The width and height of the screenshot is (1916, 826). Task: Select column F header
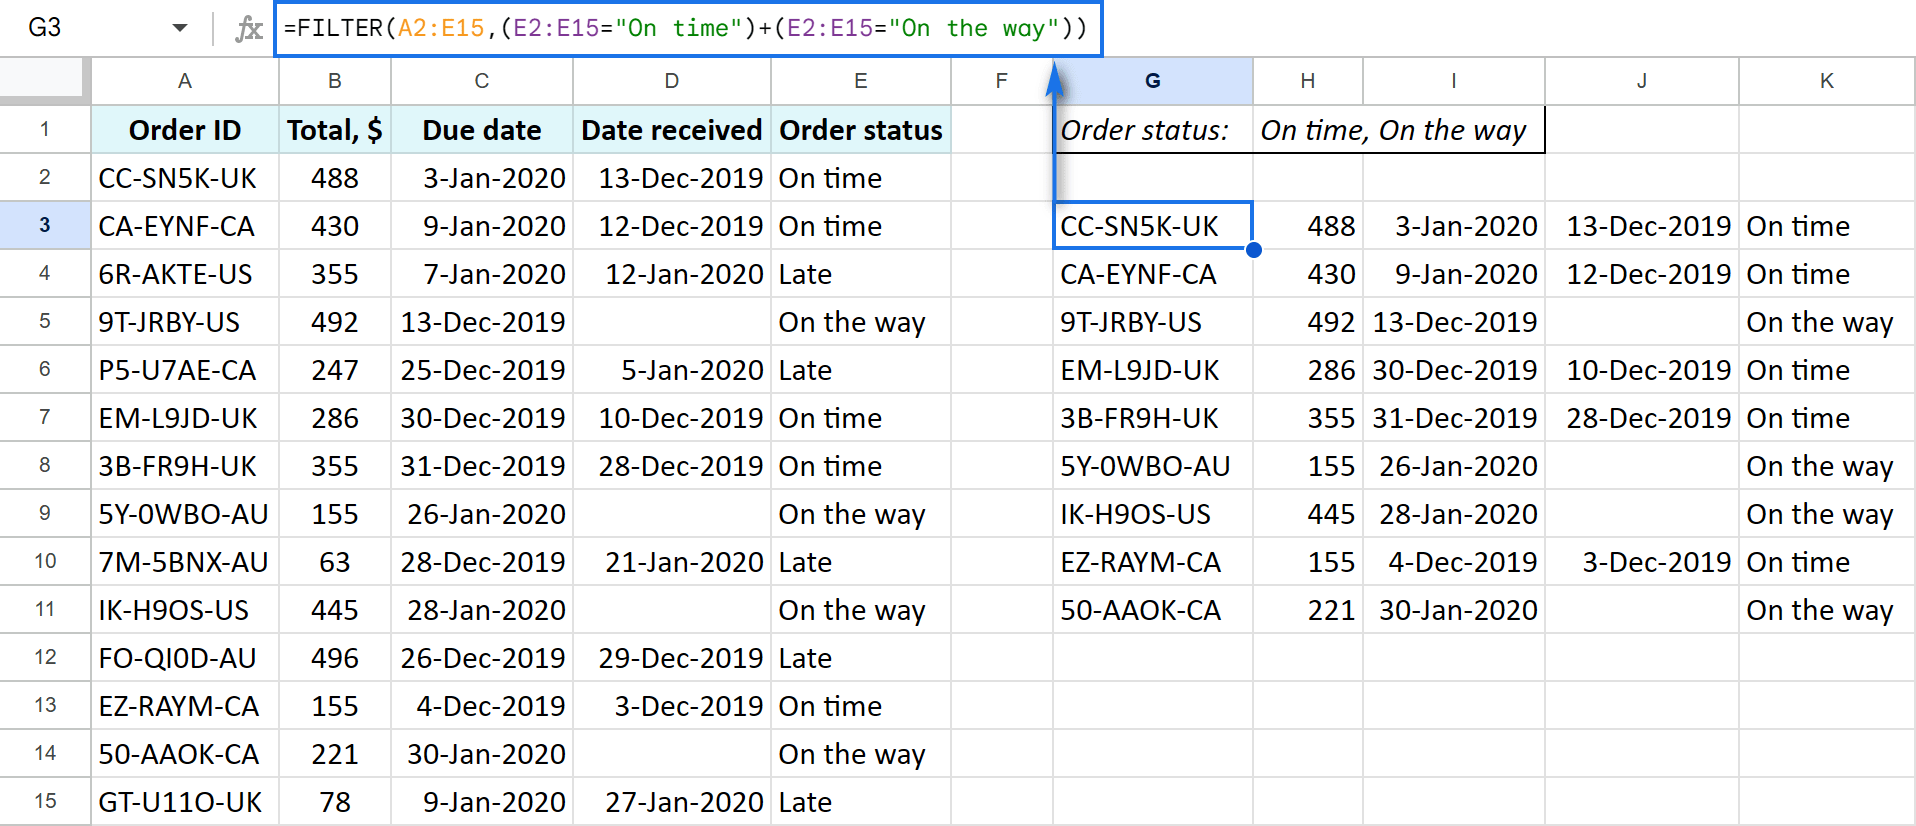coord(1001,81)
